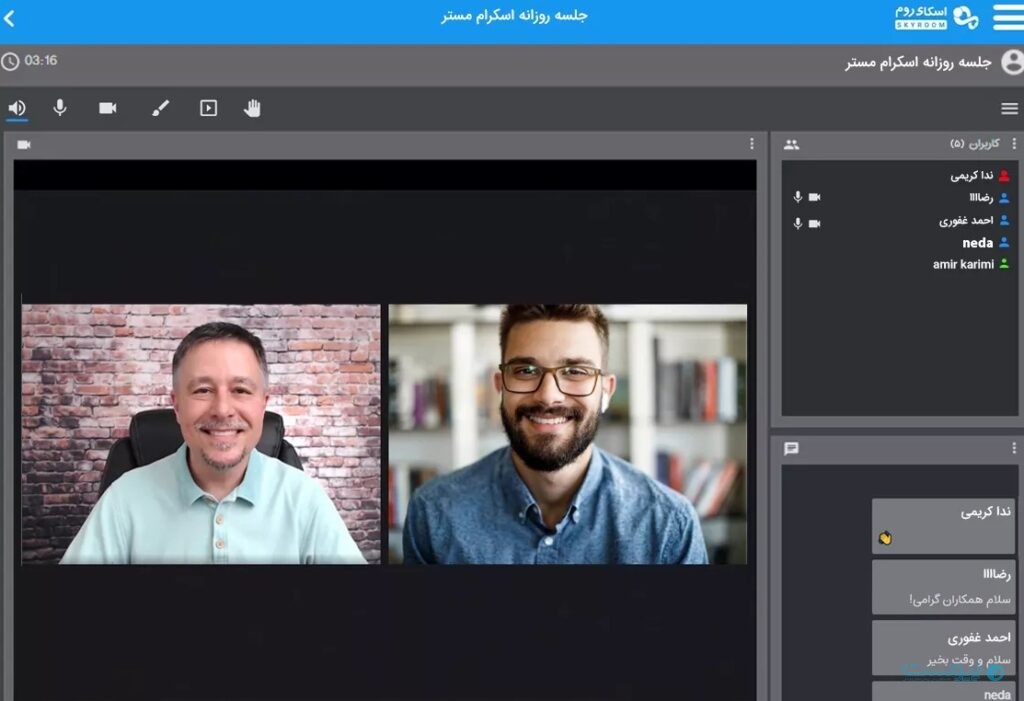
Task: Open the toolbar layout menu icon
Action: tap(1009, 108)
